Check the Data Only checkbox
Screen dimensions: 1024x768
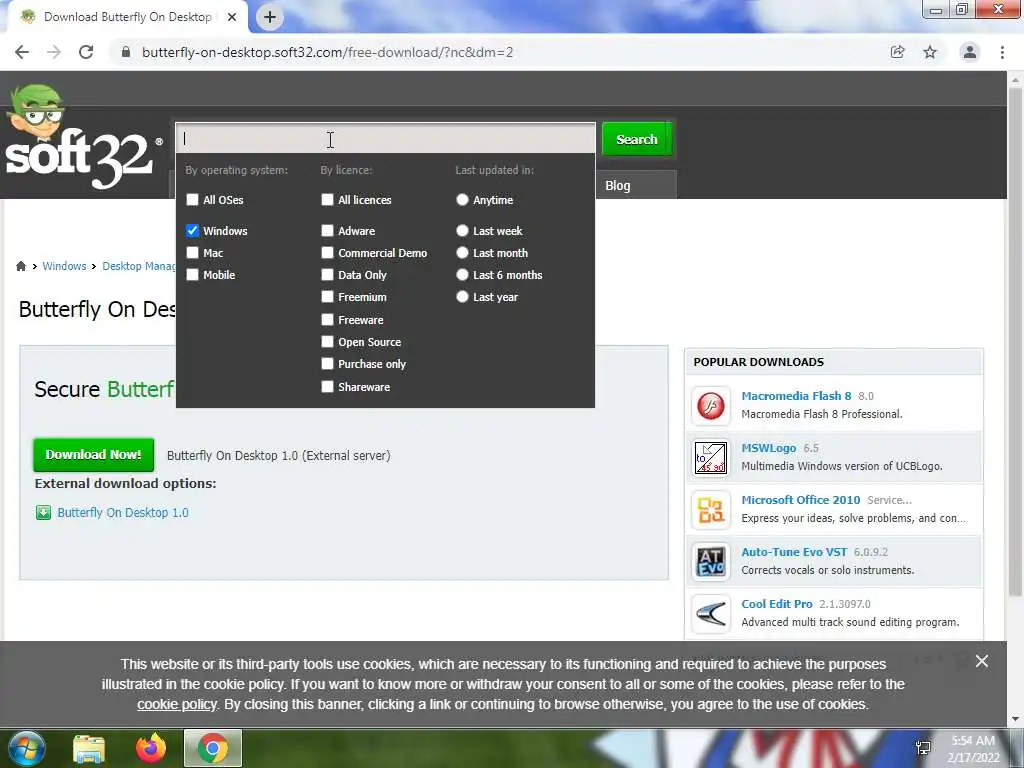[327, 275]
